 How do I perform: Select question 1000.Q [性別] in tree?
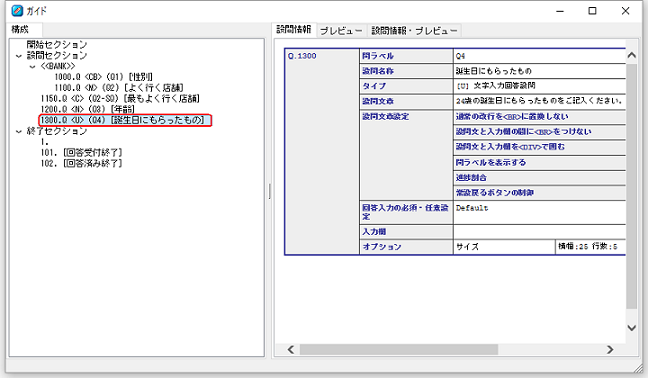pyautogui.click(x=104, y=77)
